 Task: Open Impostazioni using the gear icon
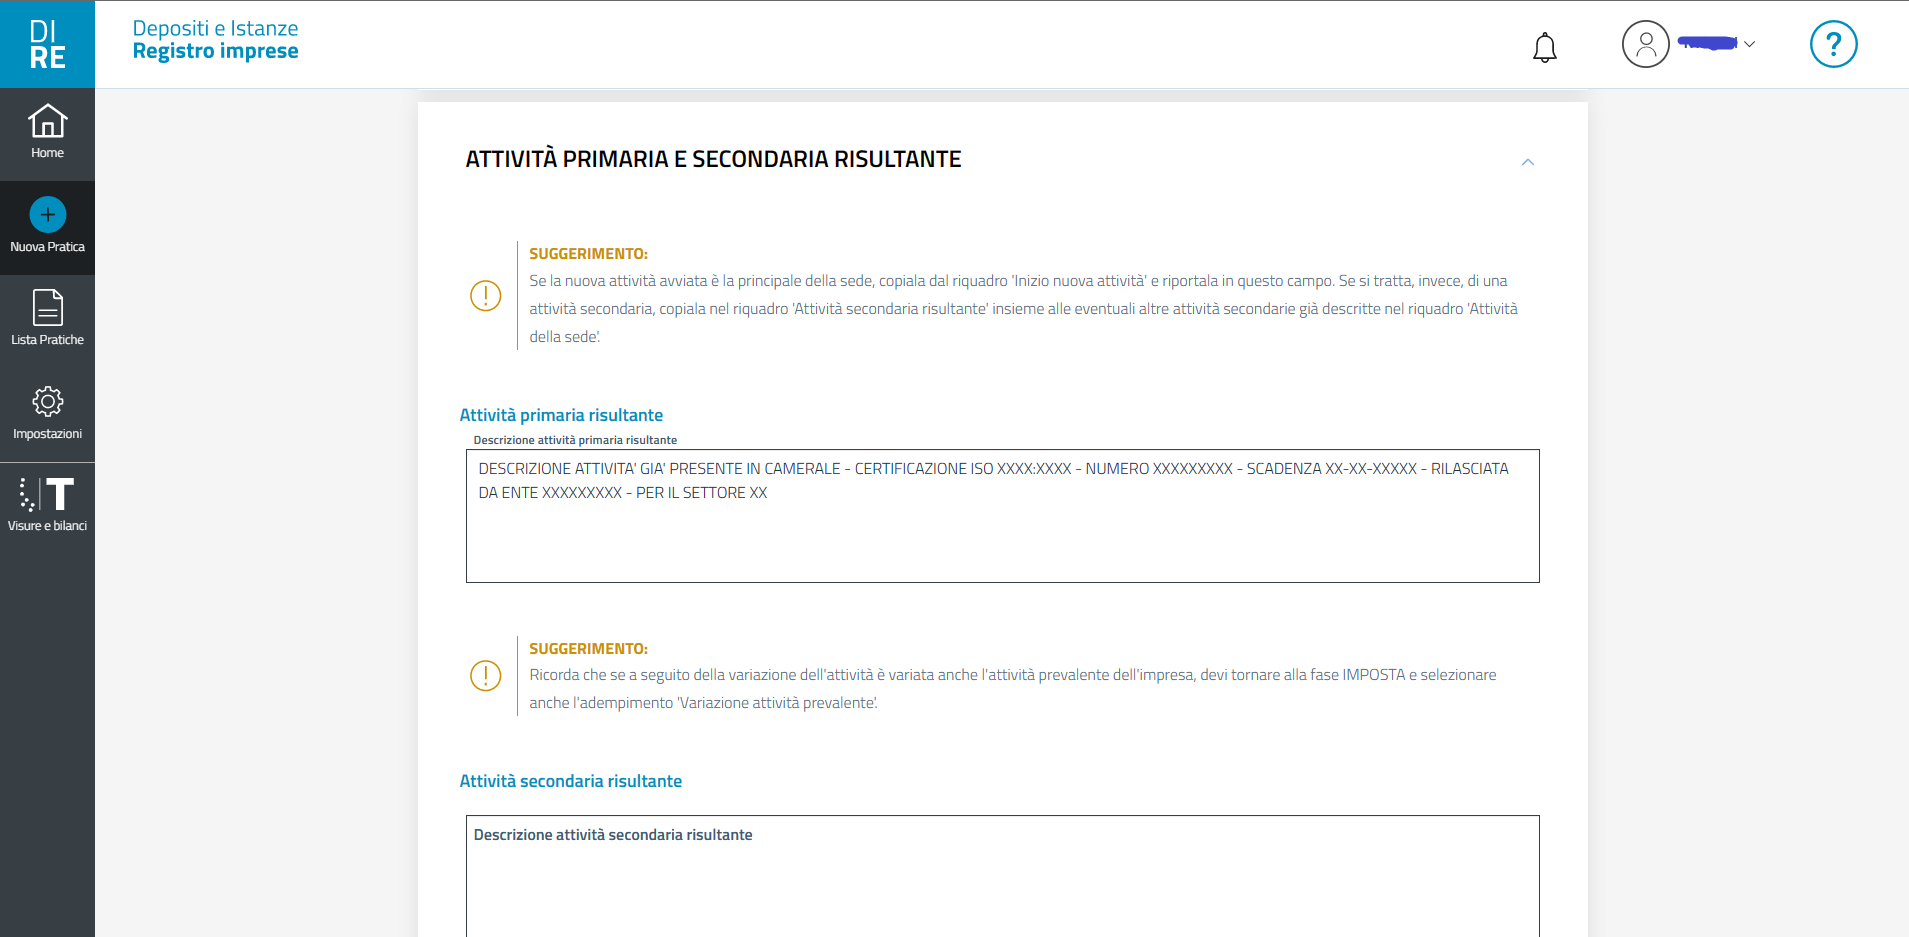pyautogui.click(x=47, y=402)
